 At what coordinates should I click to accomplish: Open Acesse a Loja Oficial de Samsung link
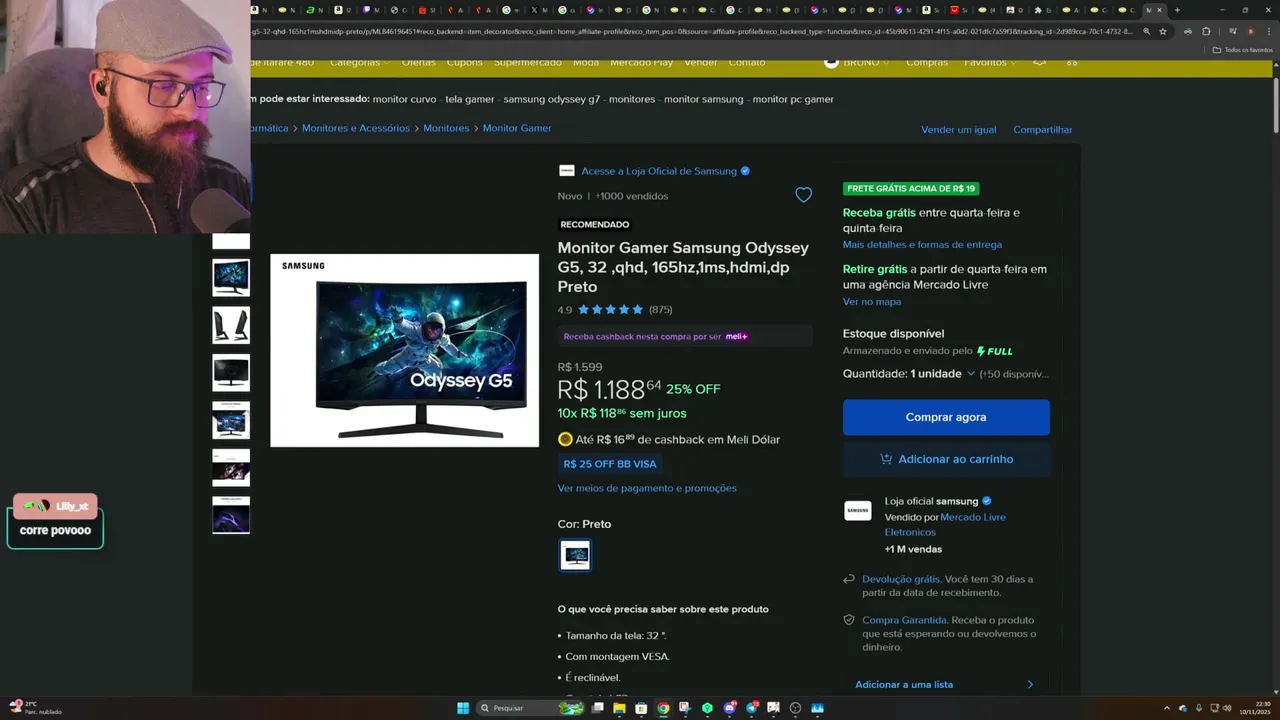pyautogui.click(x=659, y=171)
